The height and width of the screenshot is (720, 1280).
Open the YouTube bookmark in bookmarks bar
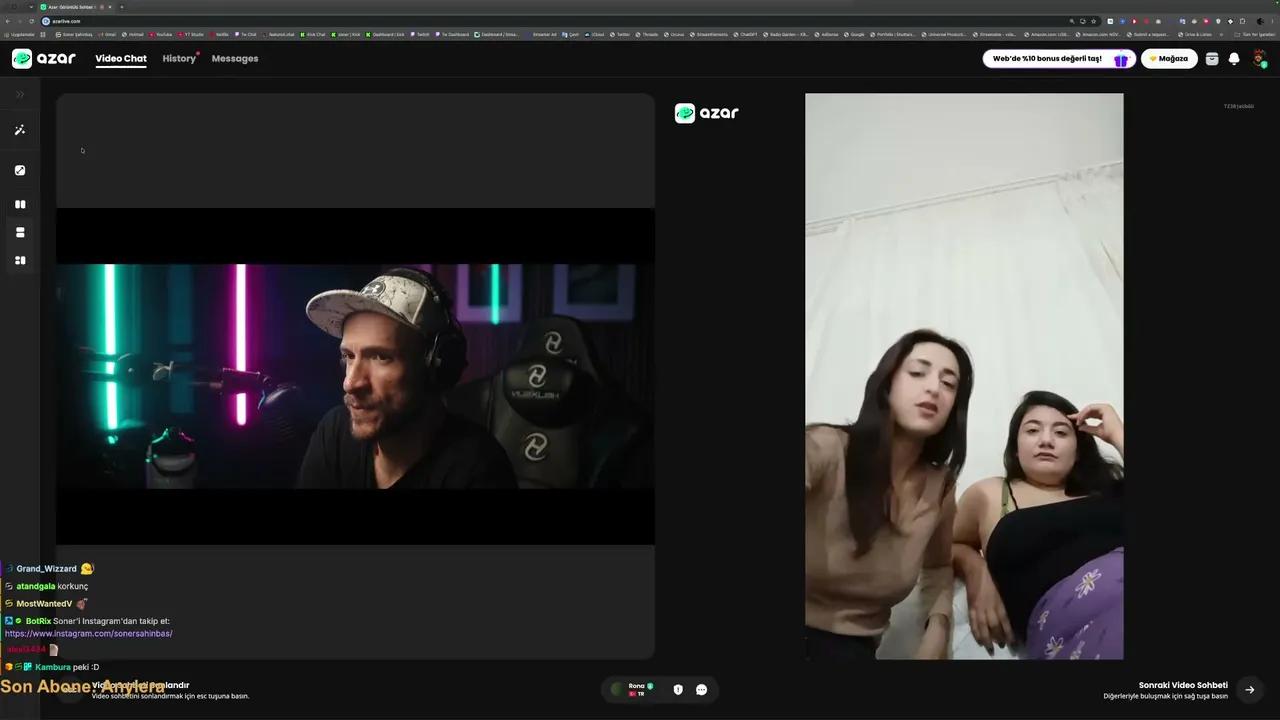[160, 34]
